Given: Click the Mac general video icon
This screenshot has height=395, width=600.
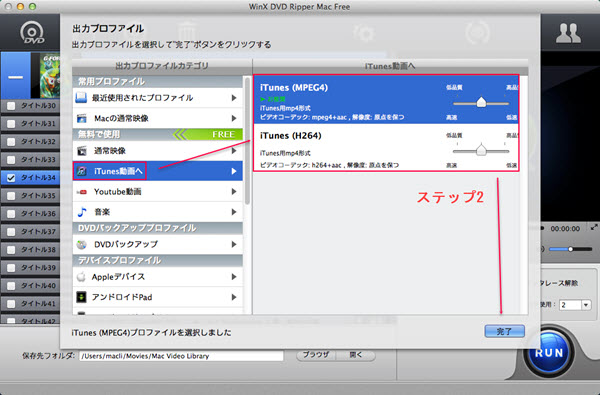Looking at the screenshot, I should point(82,118).
